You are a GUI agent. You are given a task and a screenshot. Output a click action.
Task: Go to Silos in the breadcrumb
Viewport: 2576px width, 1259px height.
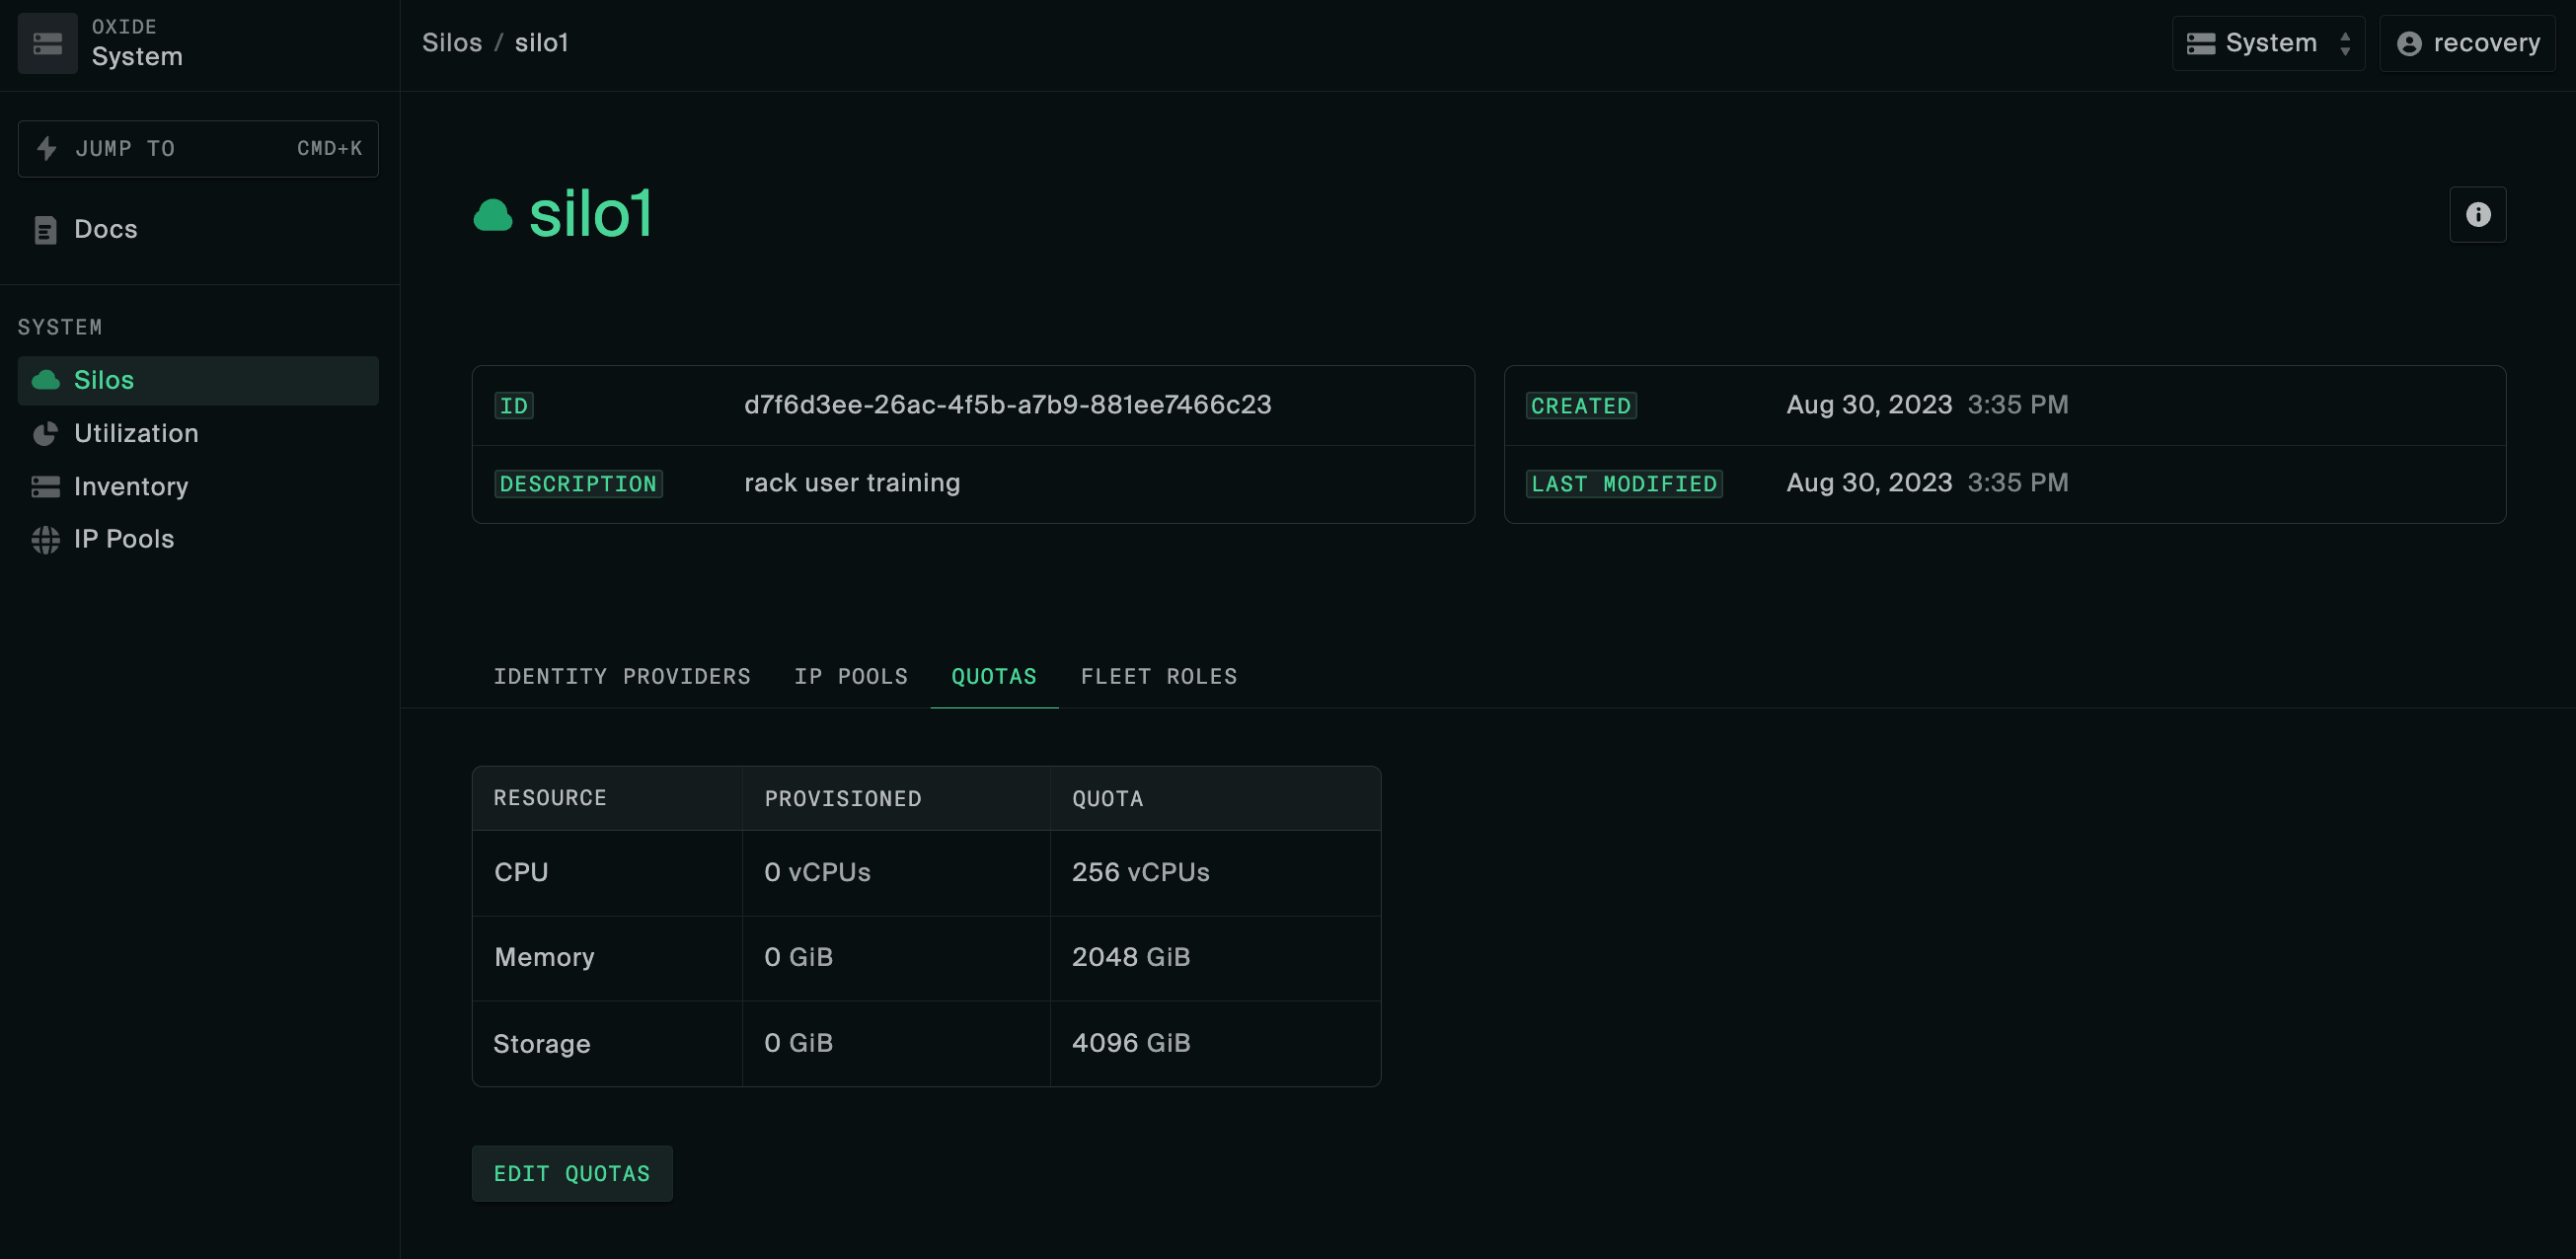(x=451, y=43)
